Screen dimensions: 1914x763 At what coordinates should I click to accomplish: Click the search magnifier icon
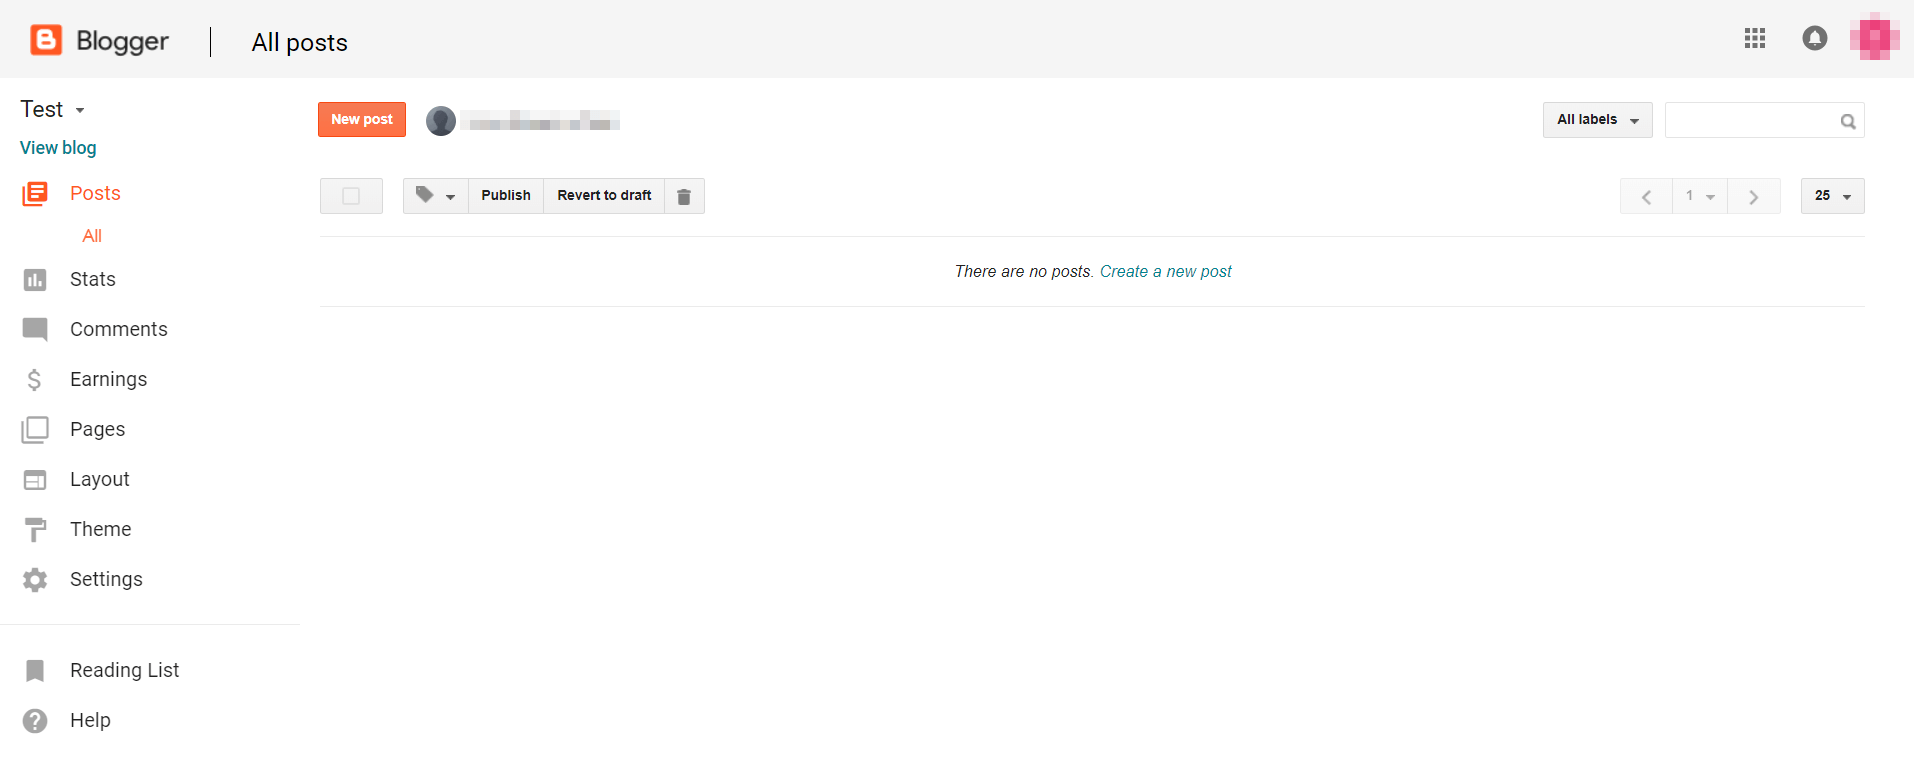(x=1847, y=121)
